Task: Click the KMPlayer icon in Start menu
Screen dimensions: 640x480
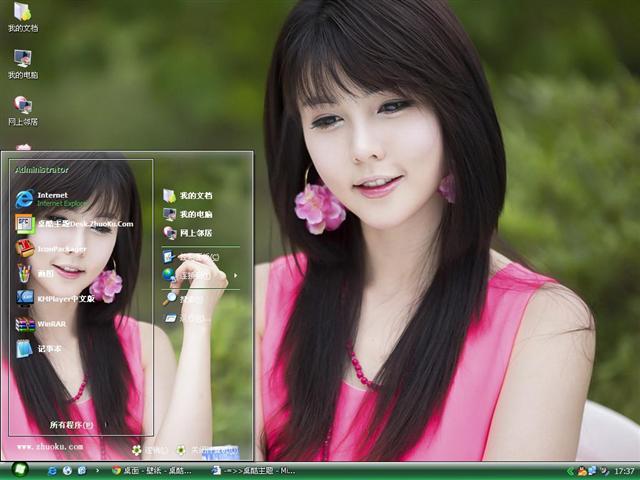Action: click(25, 298)
